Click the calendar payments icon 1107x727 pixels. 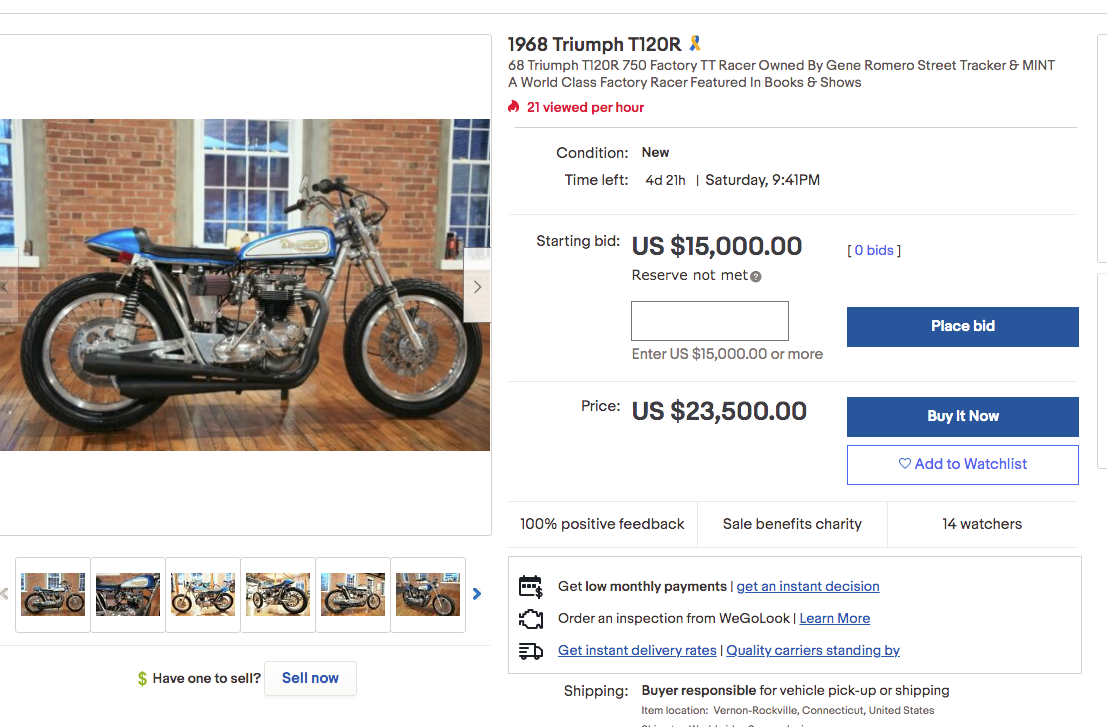click(531, 586)
